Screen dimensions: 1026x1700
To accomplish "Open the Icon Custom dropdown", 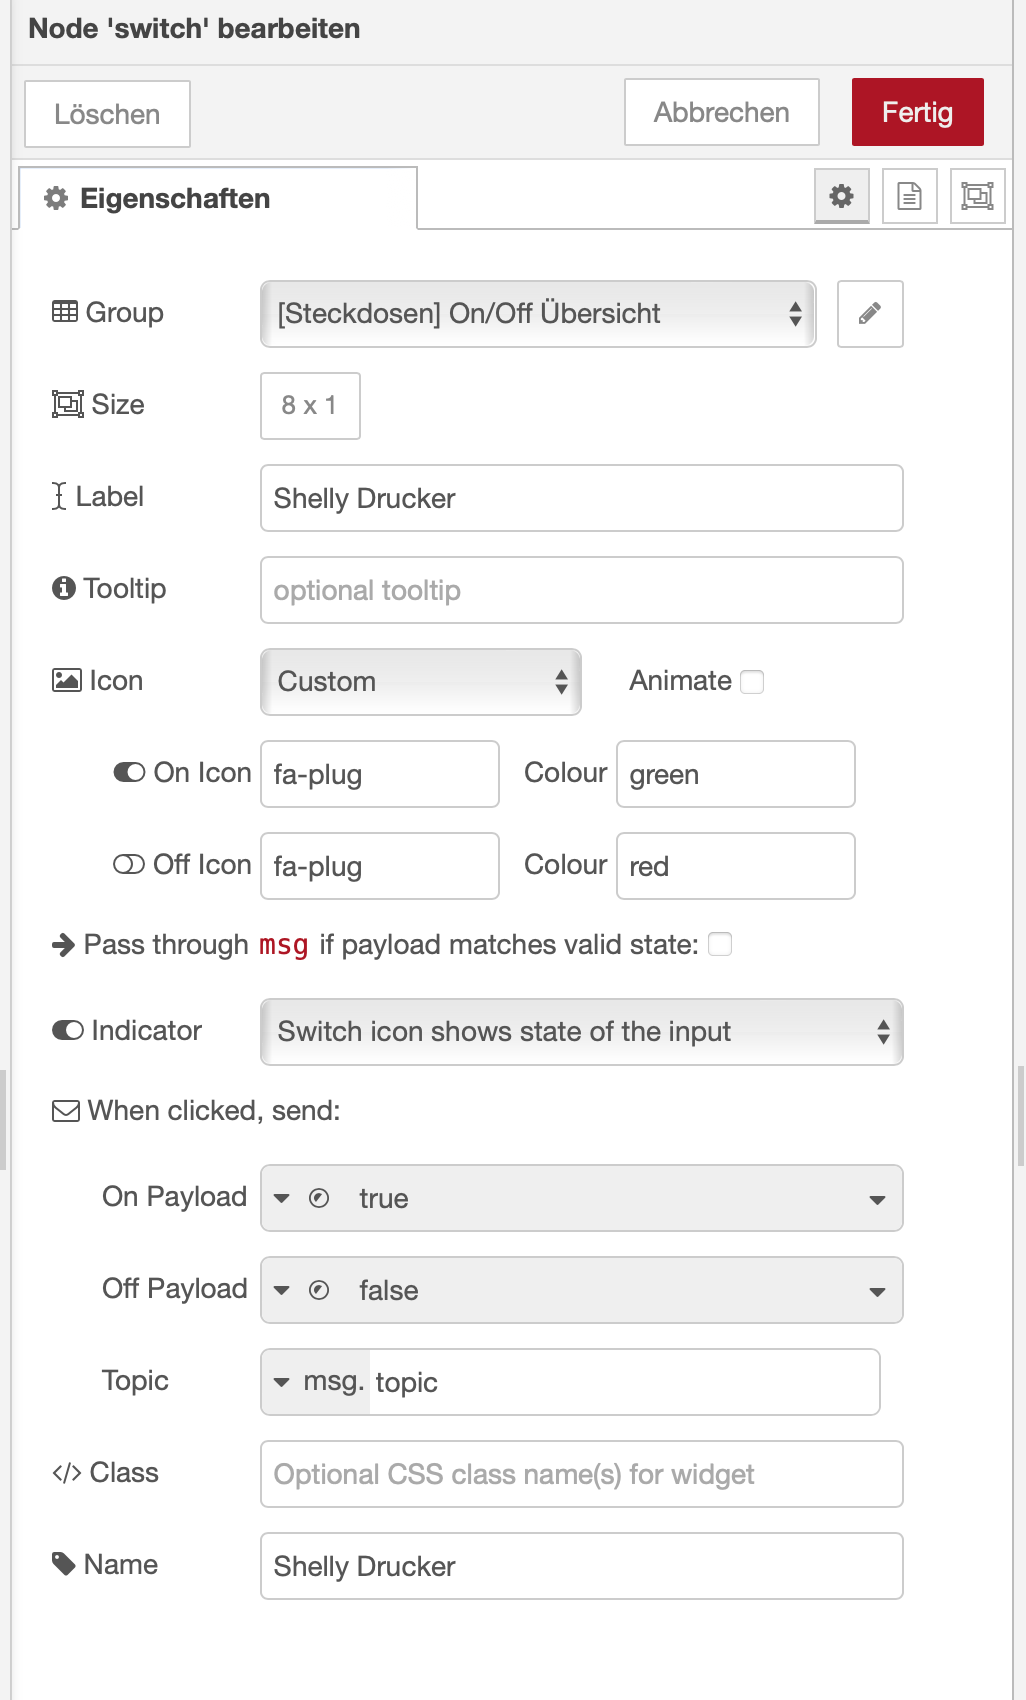I will 420,682.
